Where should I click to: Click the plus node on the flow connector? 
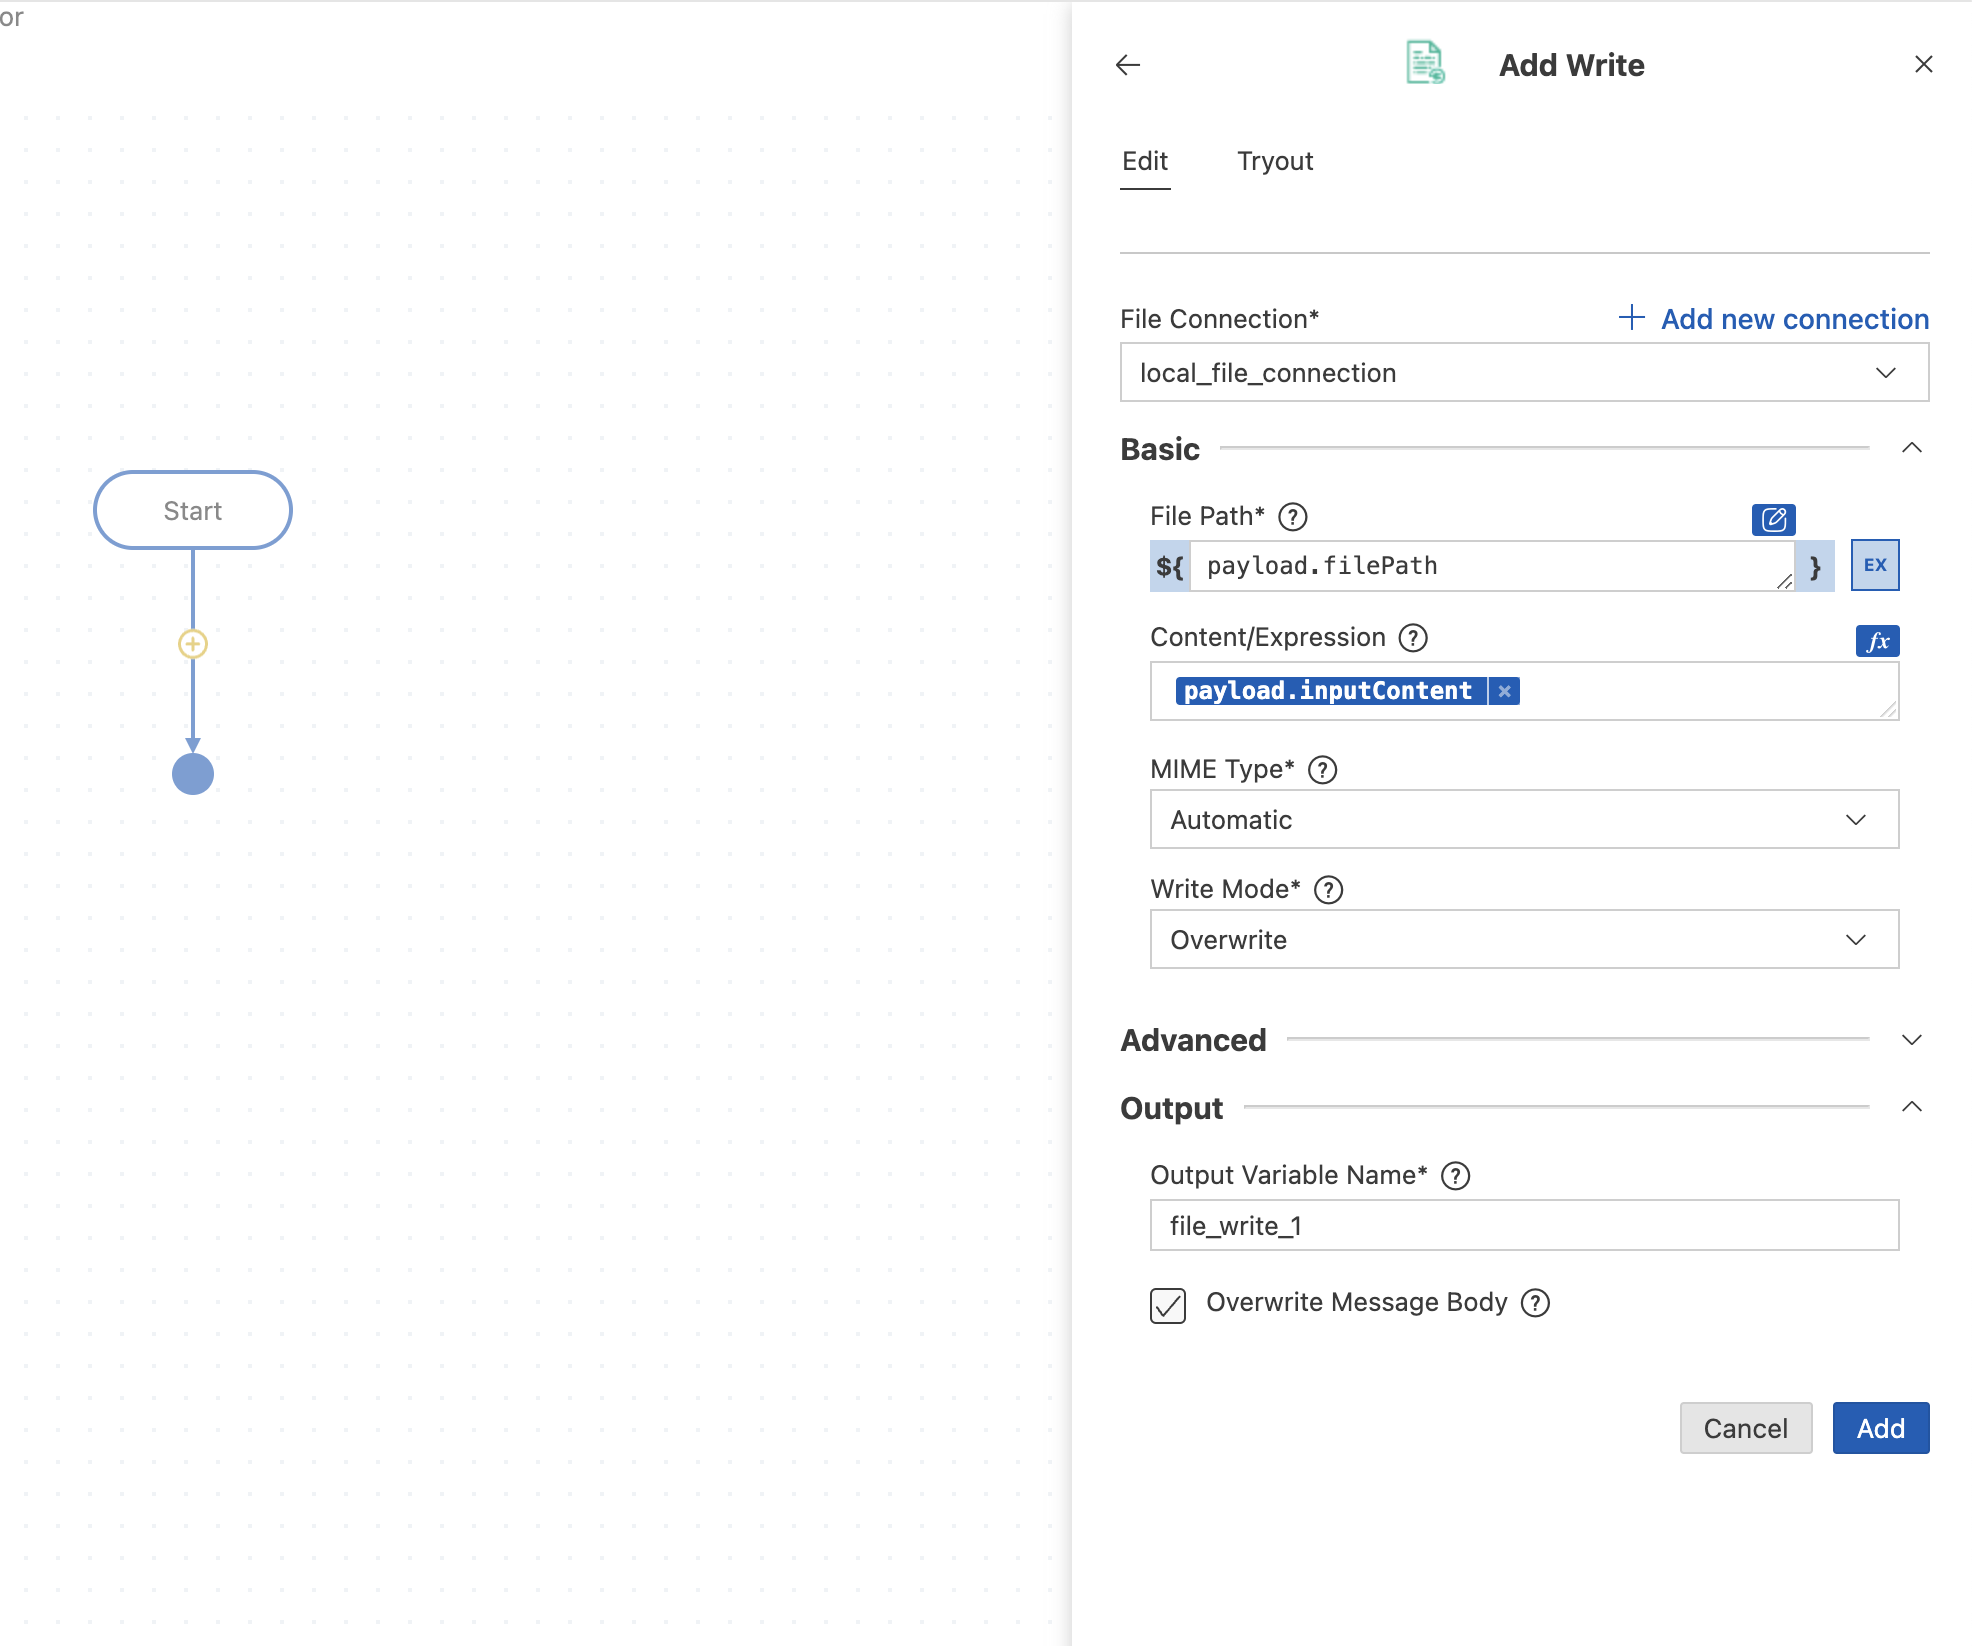coord(193,644)
